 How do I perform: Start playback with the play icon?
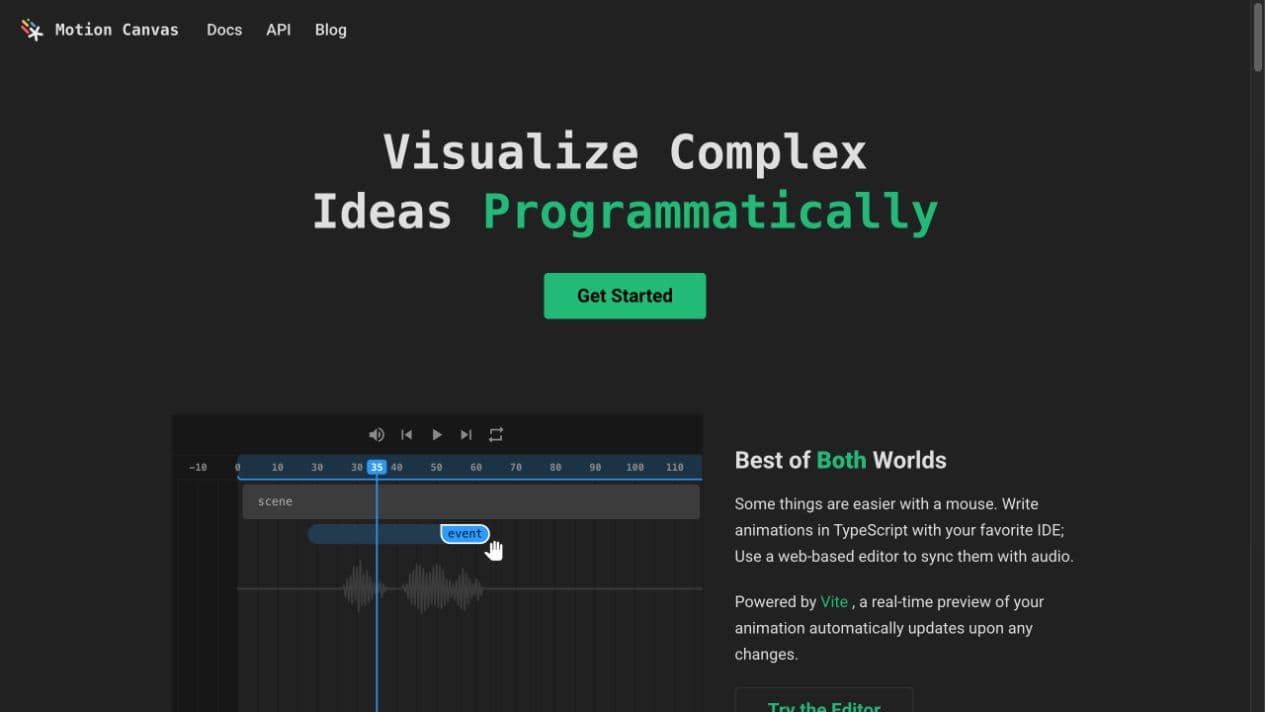[x=436, y=434]
